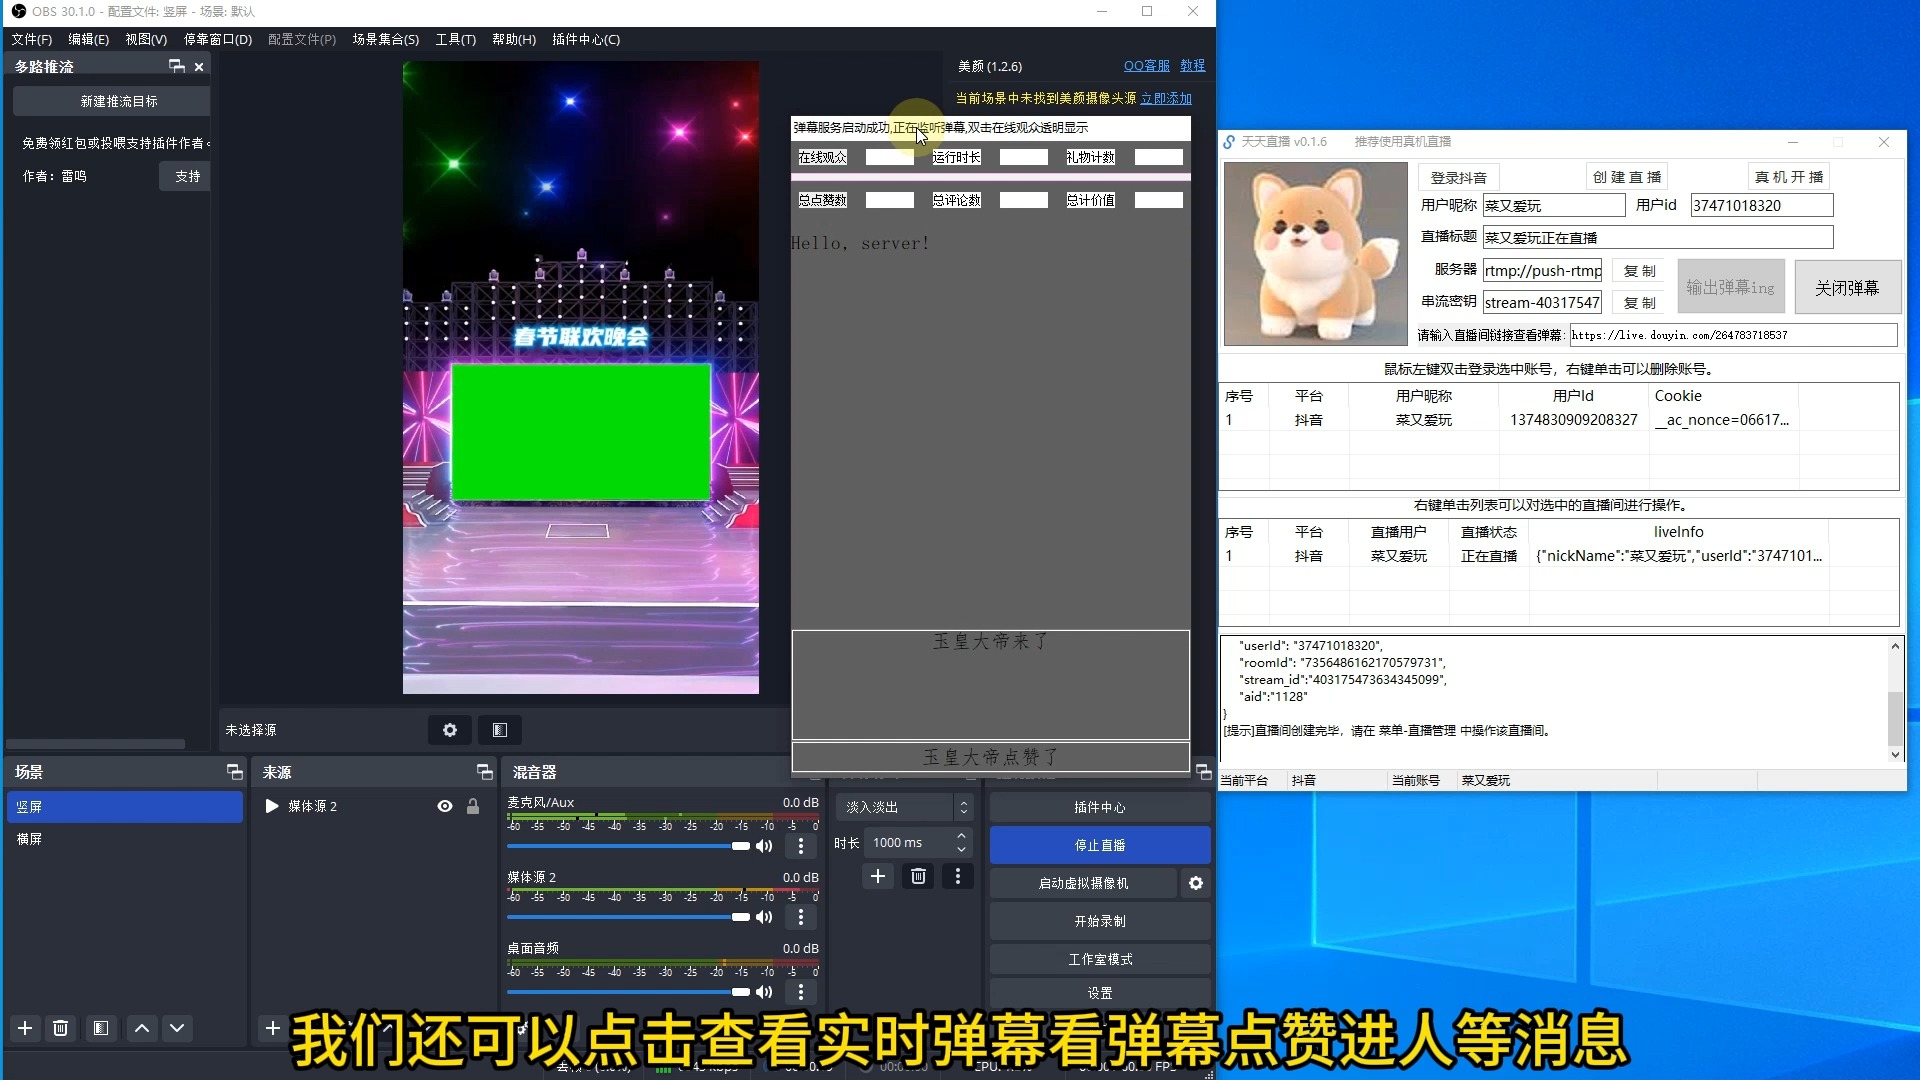Open the 文件(F) menu
Image resolution: width=1920 pixels, height=1080 pixels.
[32, 39]
